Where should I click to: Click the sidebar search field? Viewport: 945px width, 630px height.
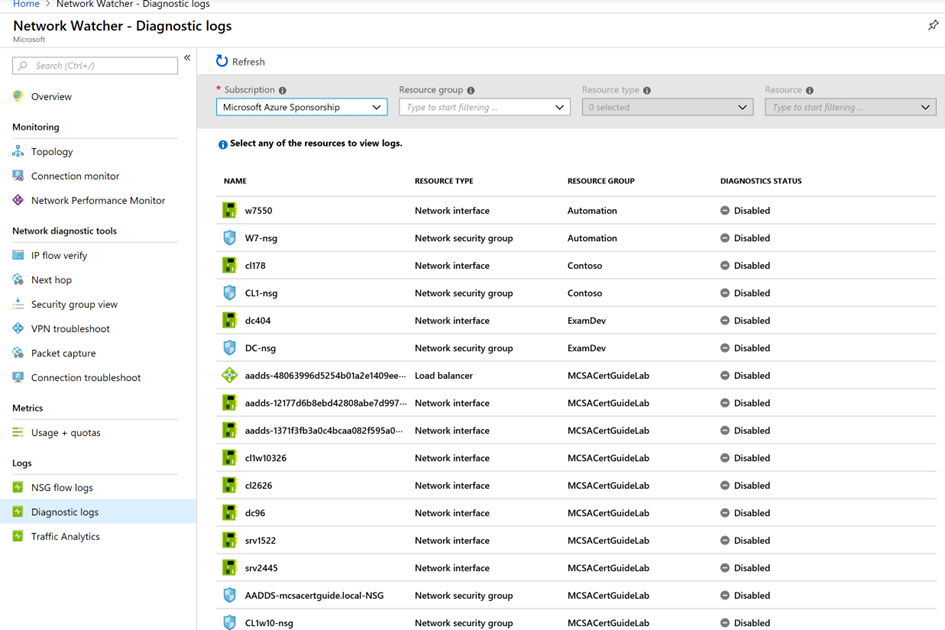pyautogui.click(x=95, y=66)
